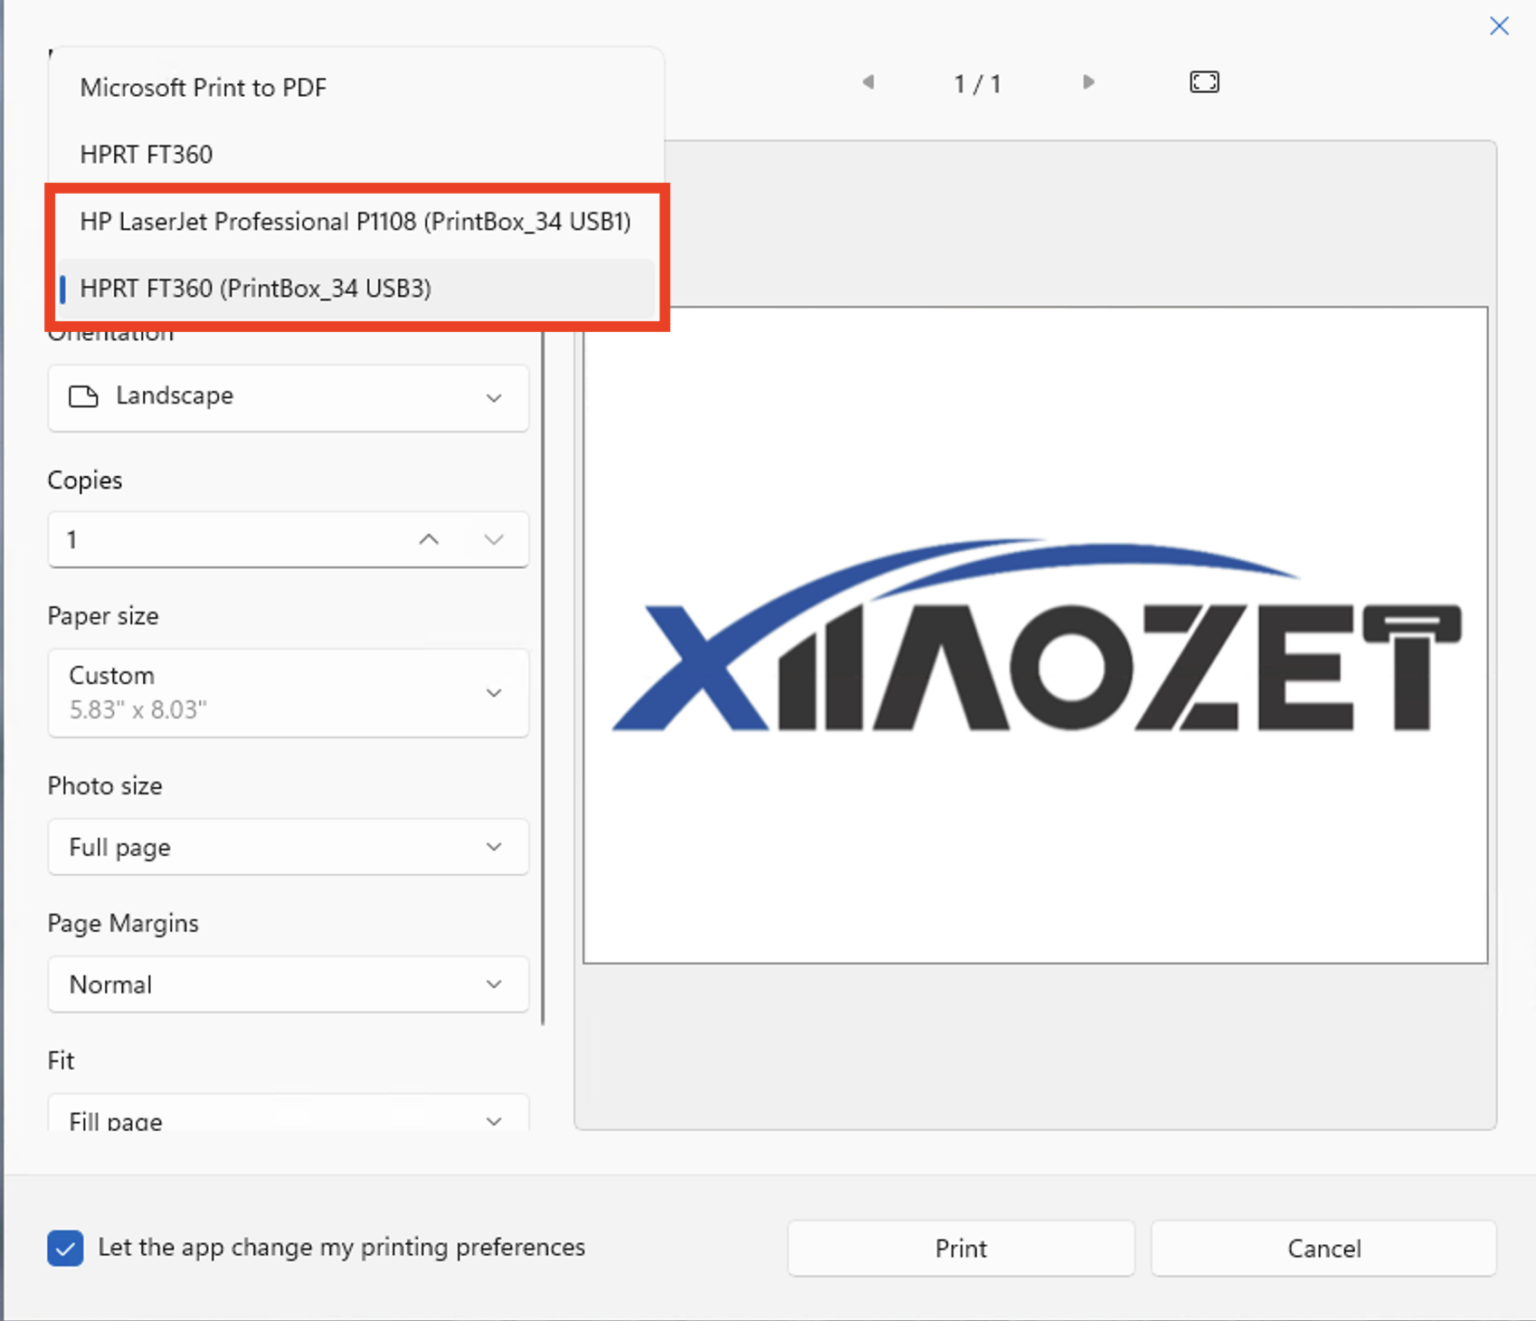This screenshot has height=1321, width=1536.
Task: Select Microsoft Print to PDF printer
Action: [203, 88]
